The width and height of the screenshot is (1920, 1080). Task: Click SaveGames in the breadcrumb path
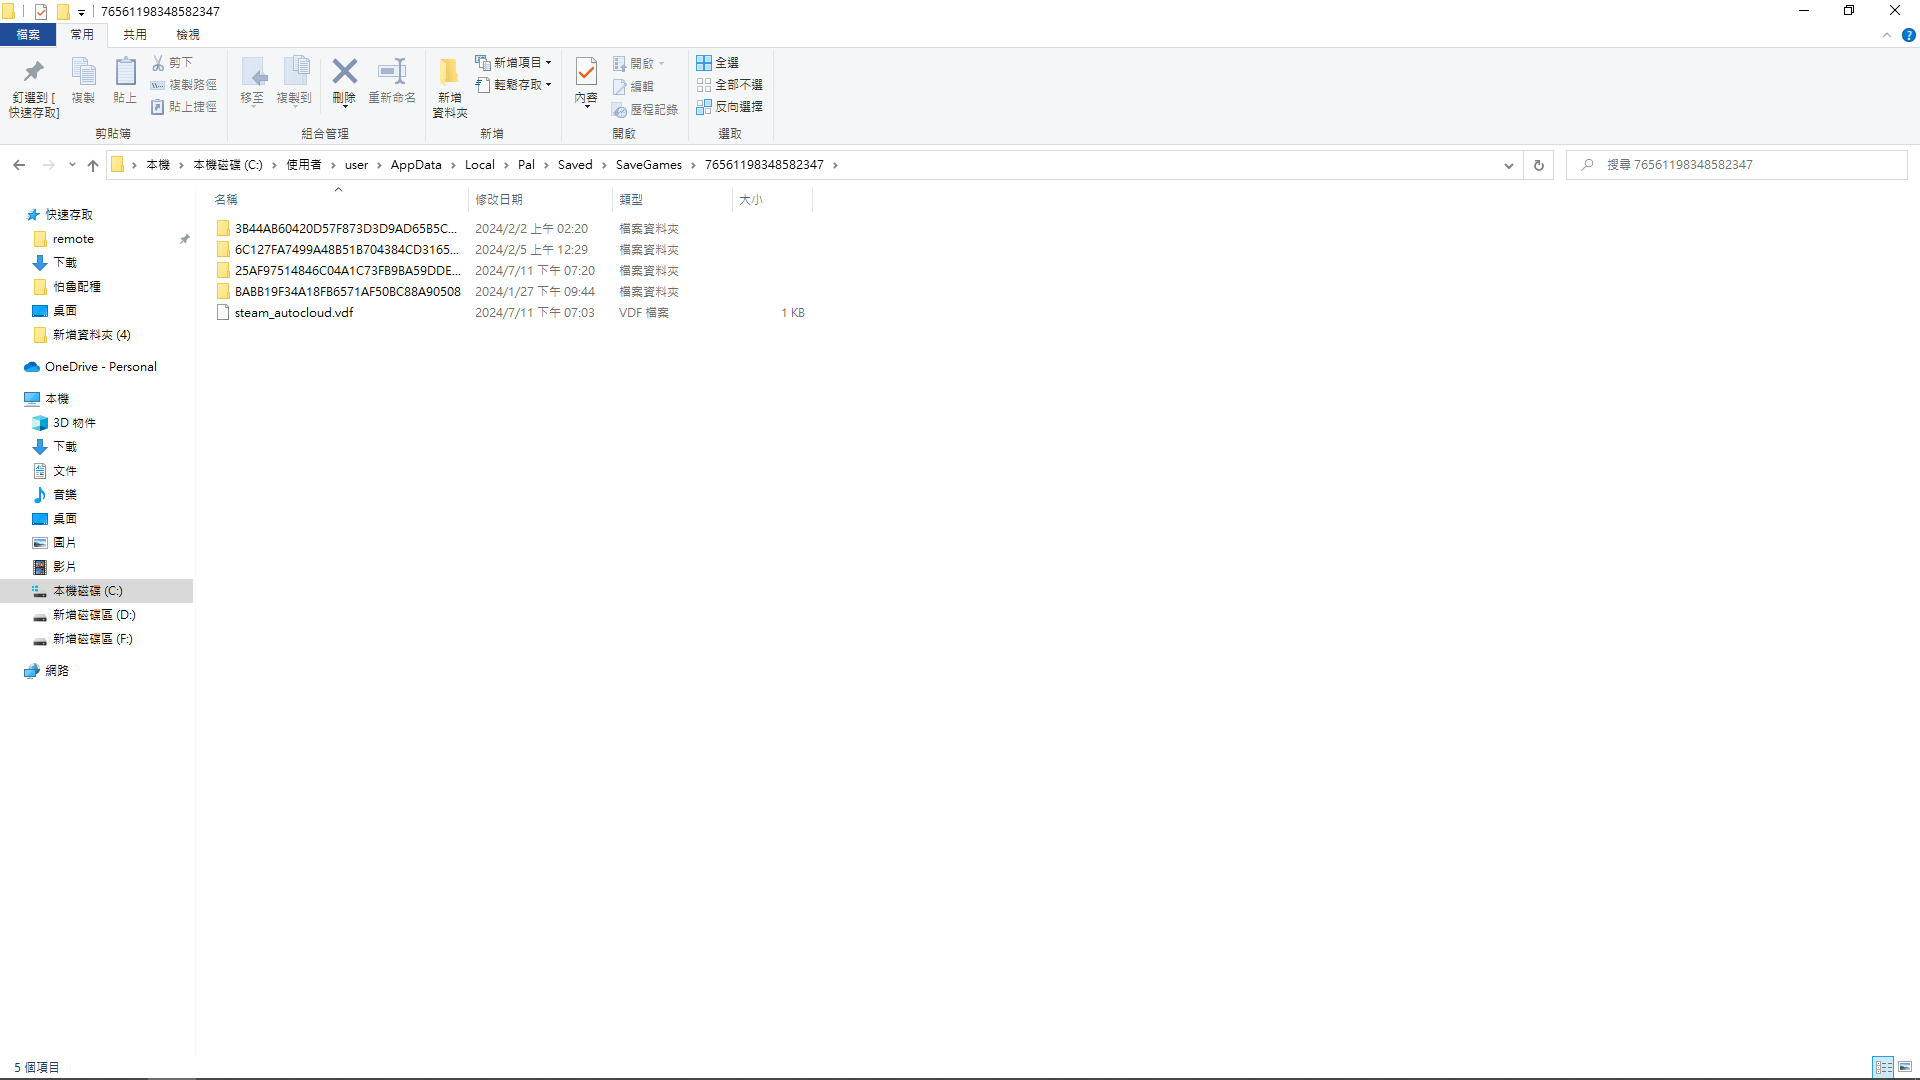[x=648, y=165]
